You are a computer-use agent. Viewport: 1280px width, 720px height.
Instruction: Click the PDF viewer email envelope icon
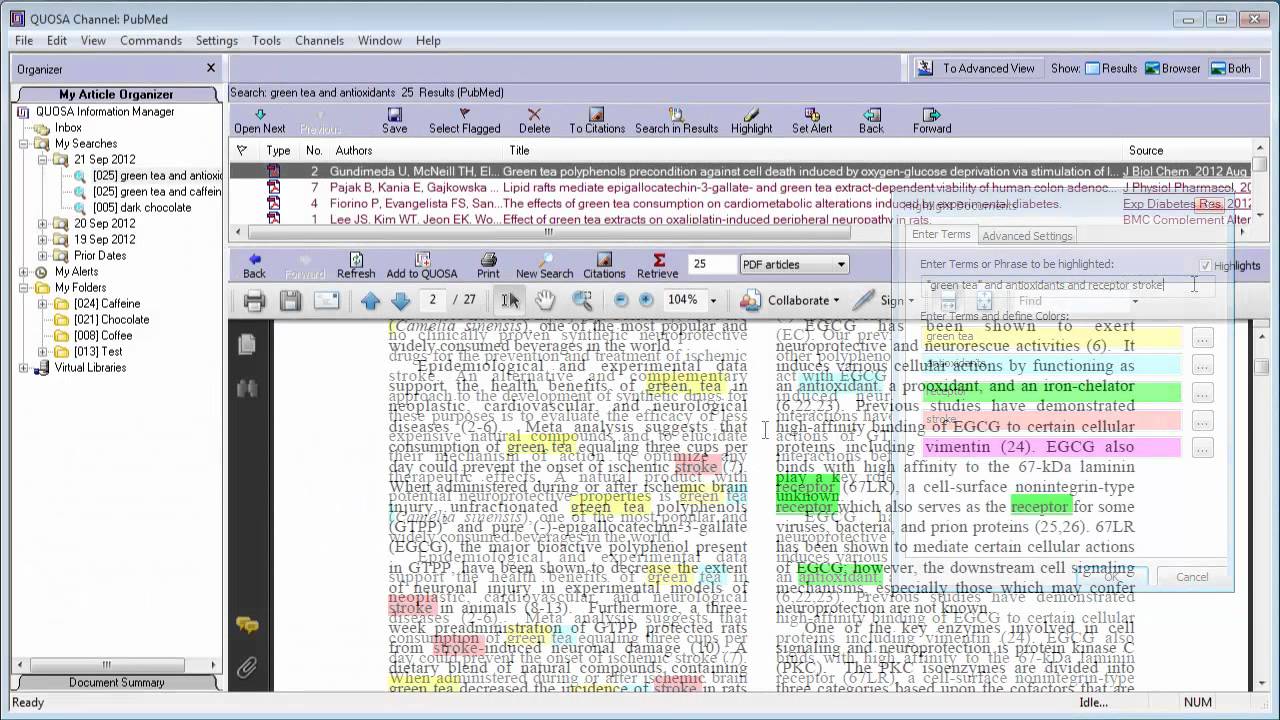pyautogui.click(x=326, y=300)
